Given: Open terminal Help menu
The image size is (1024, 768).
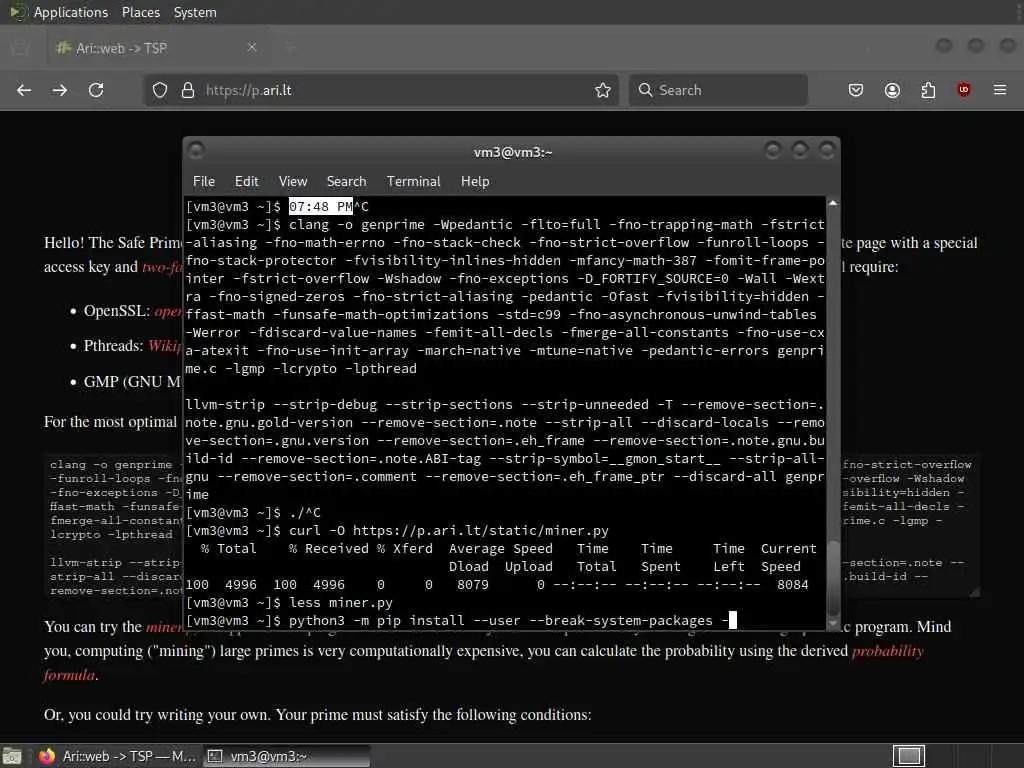Looking at the screenshot, I should pyautogui.click(x=475, y=182).
